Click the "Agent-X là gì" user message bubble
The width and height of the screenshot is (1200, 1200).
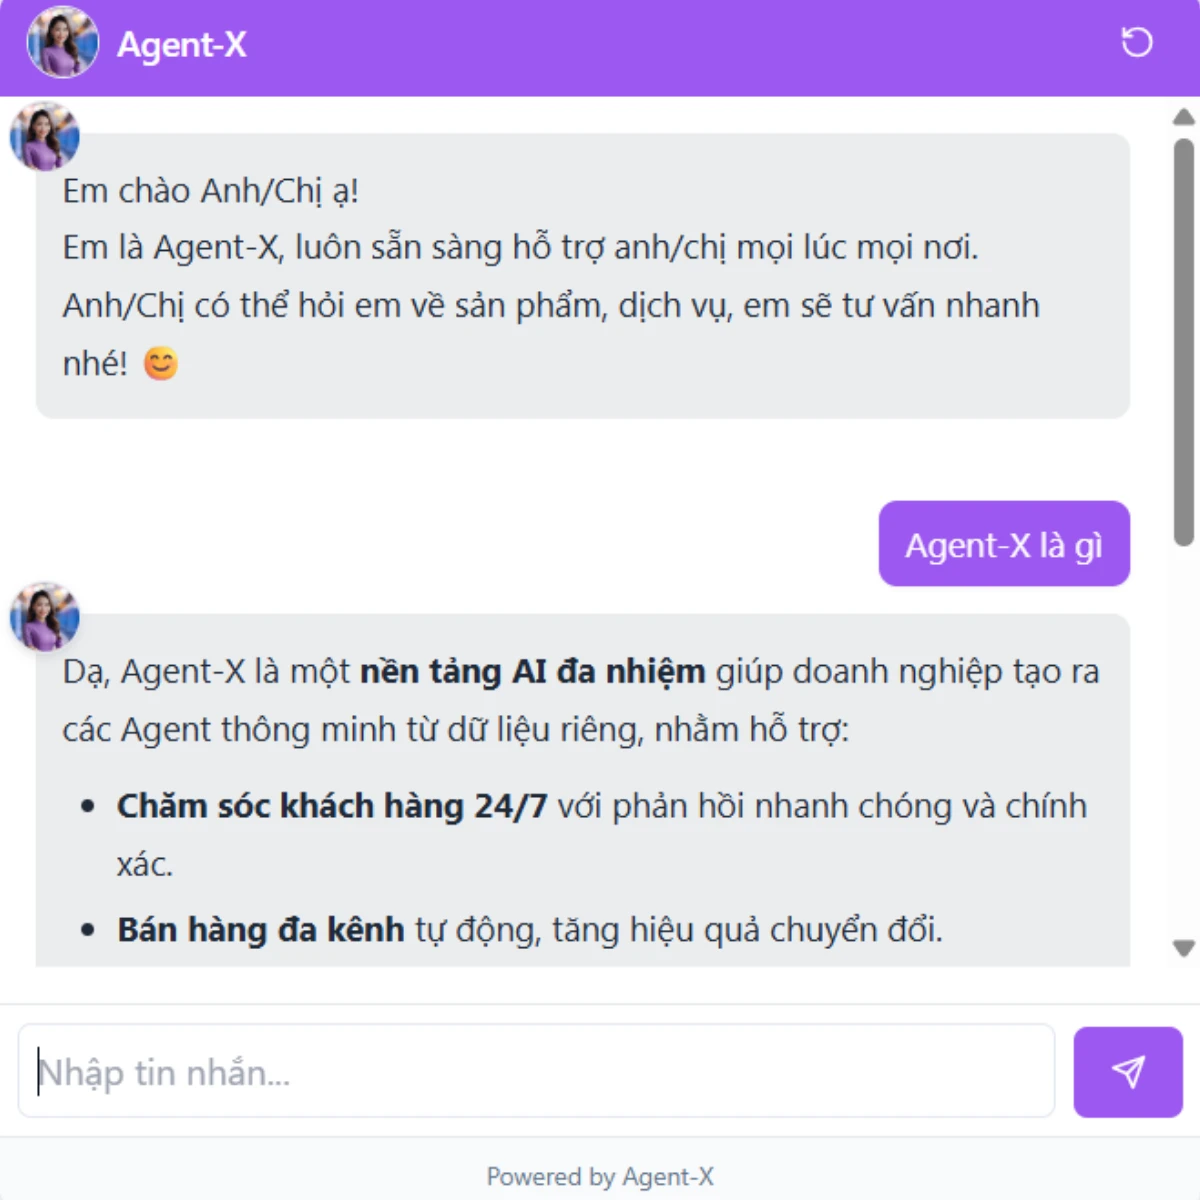[1004, 544]
